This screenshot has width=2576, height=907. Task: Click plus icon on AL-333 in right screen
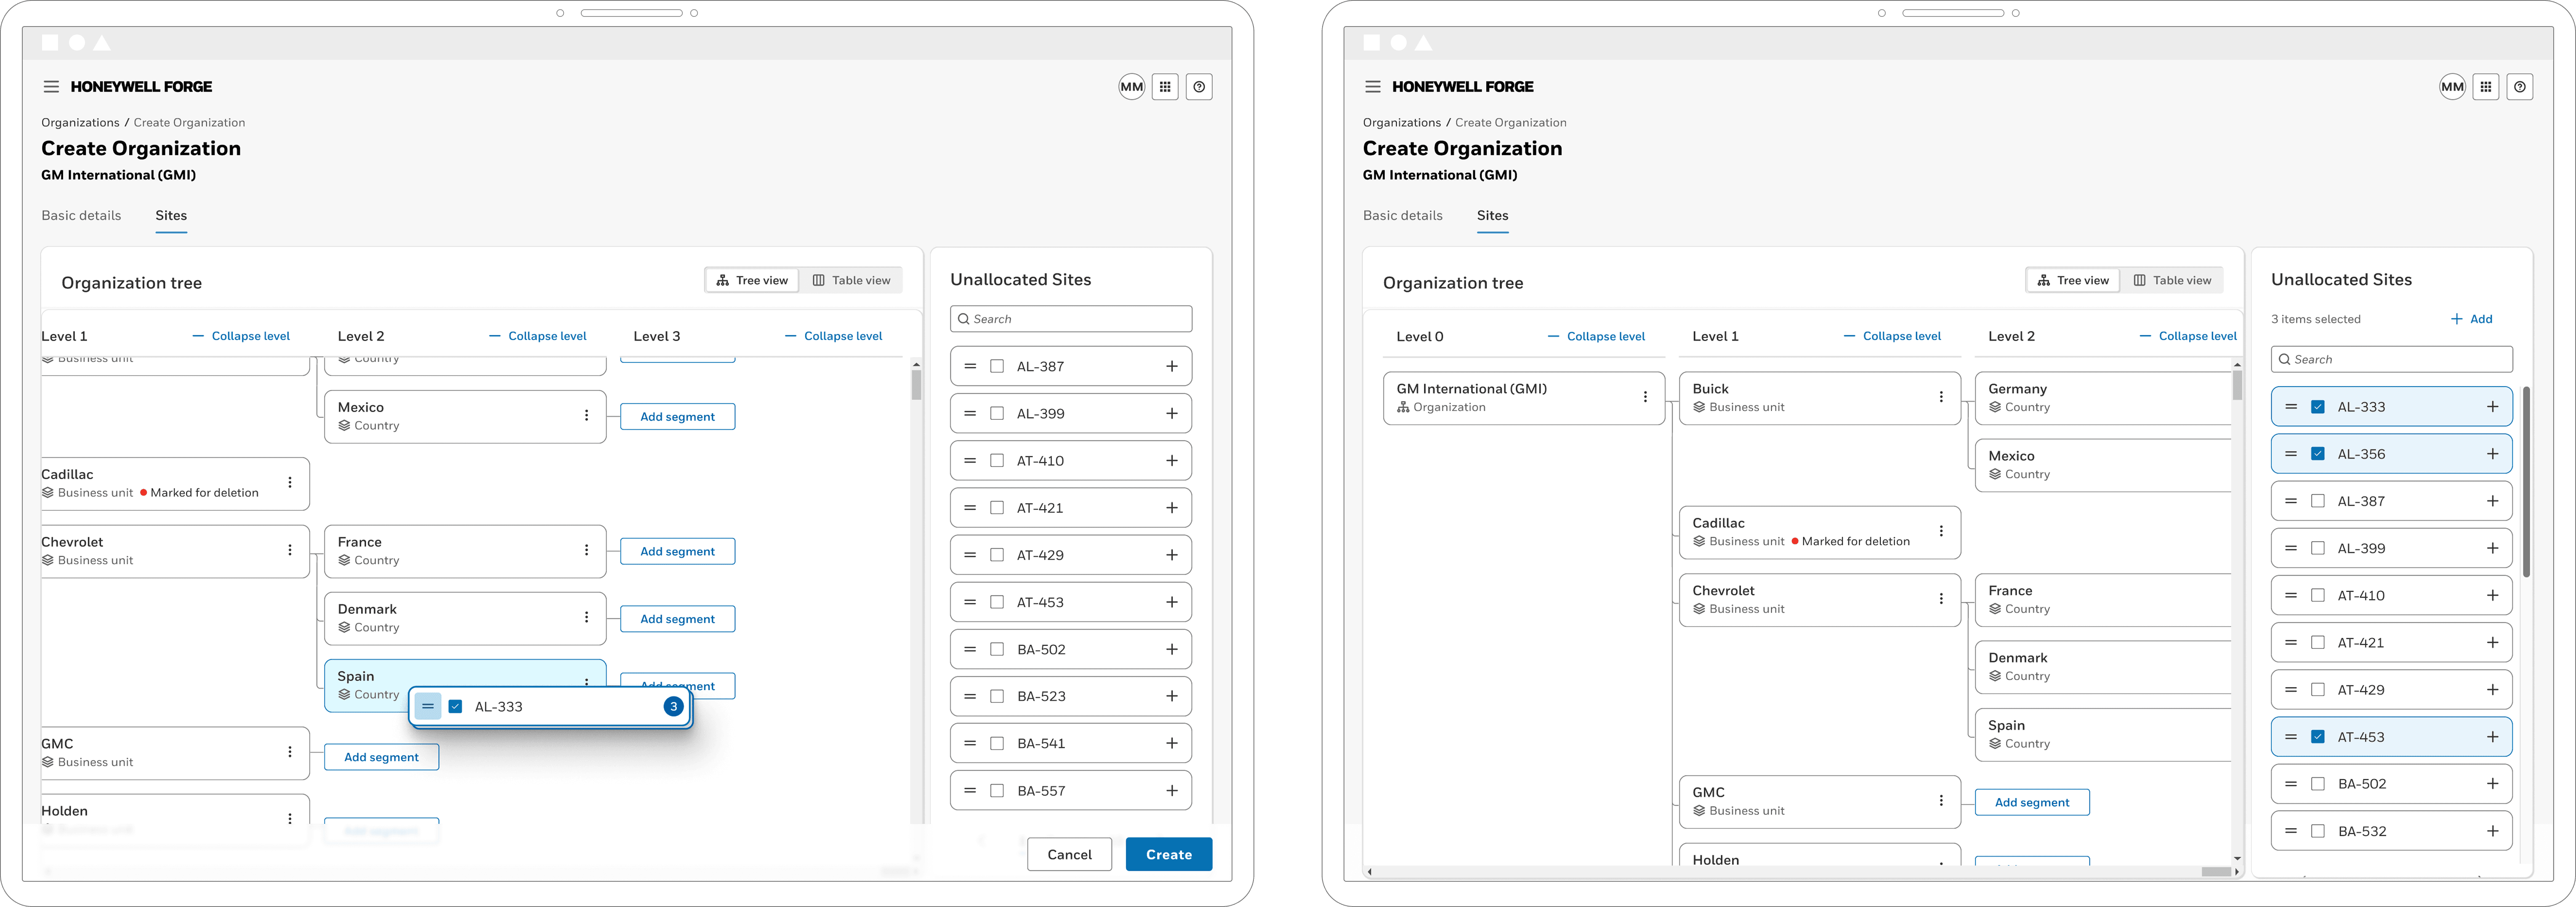2493,407
